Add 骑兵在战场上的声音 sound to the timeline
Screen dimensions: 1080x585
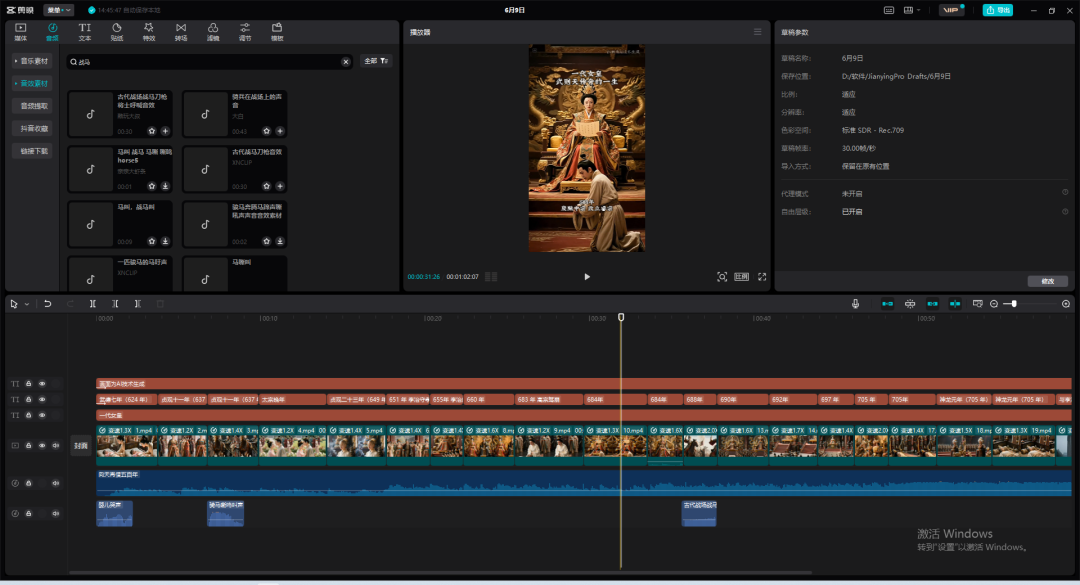coord(280,131)
